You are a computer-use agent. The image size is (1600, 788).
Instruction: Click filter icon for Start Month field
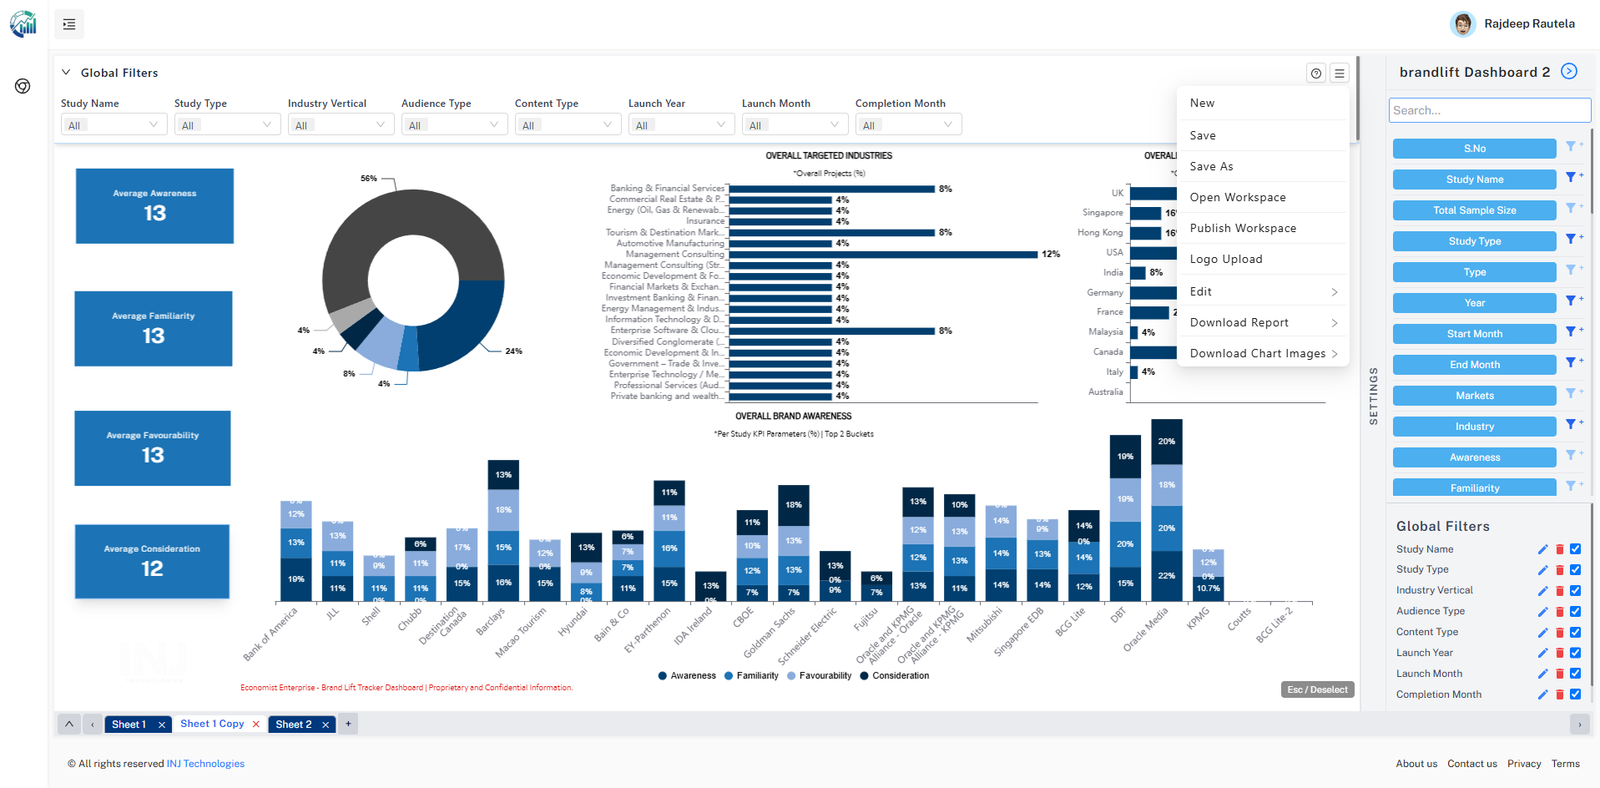point(1572,333)
